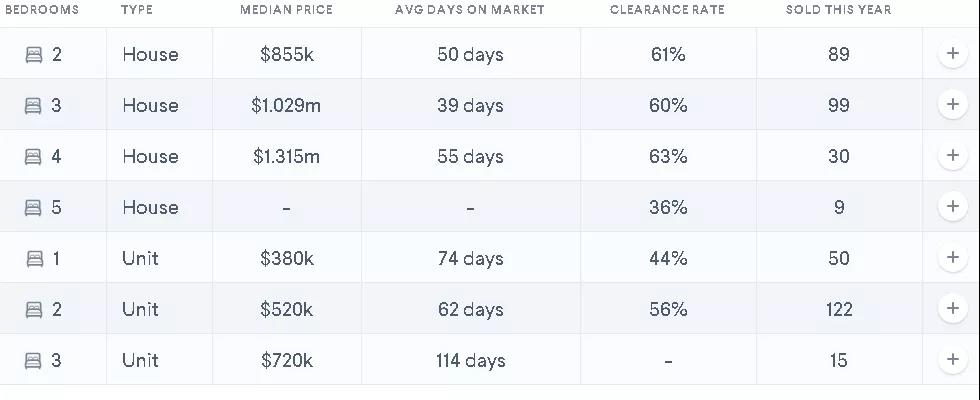
Task: Select the $1.029m median price cell
Action: (286, 105)
